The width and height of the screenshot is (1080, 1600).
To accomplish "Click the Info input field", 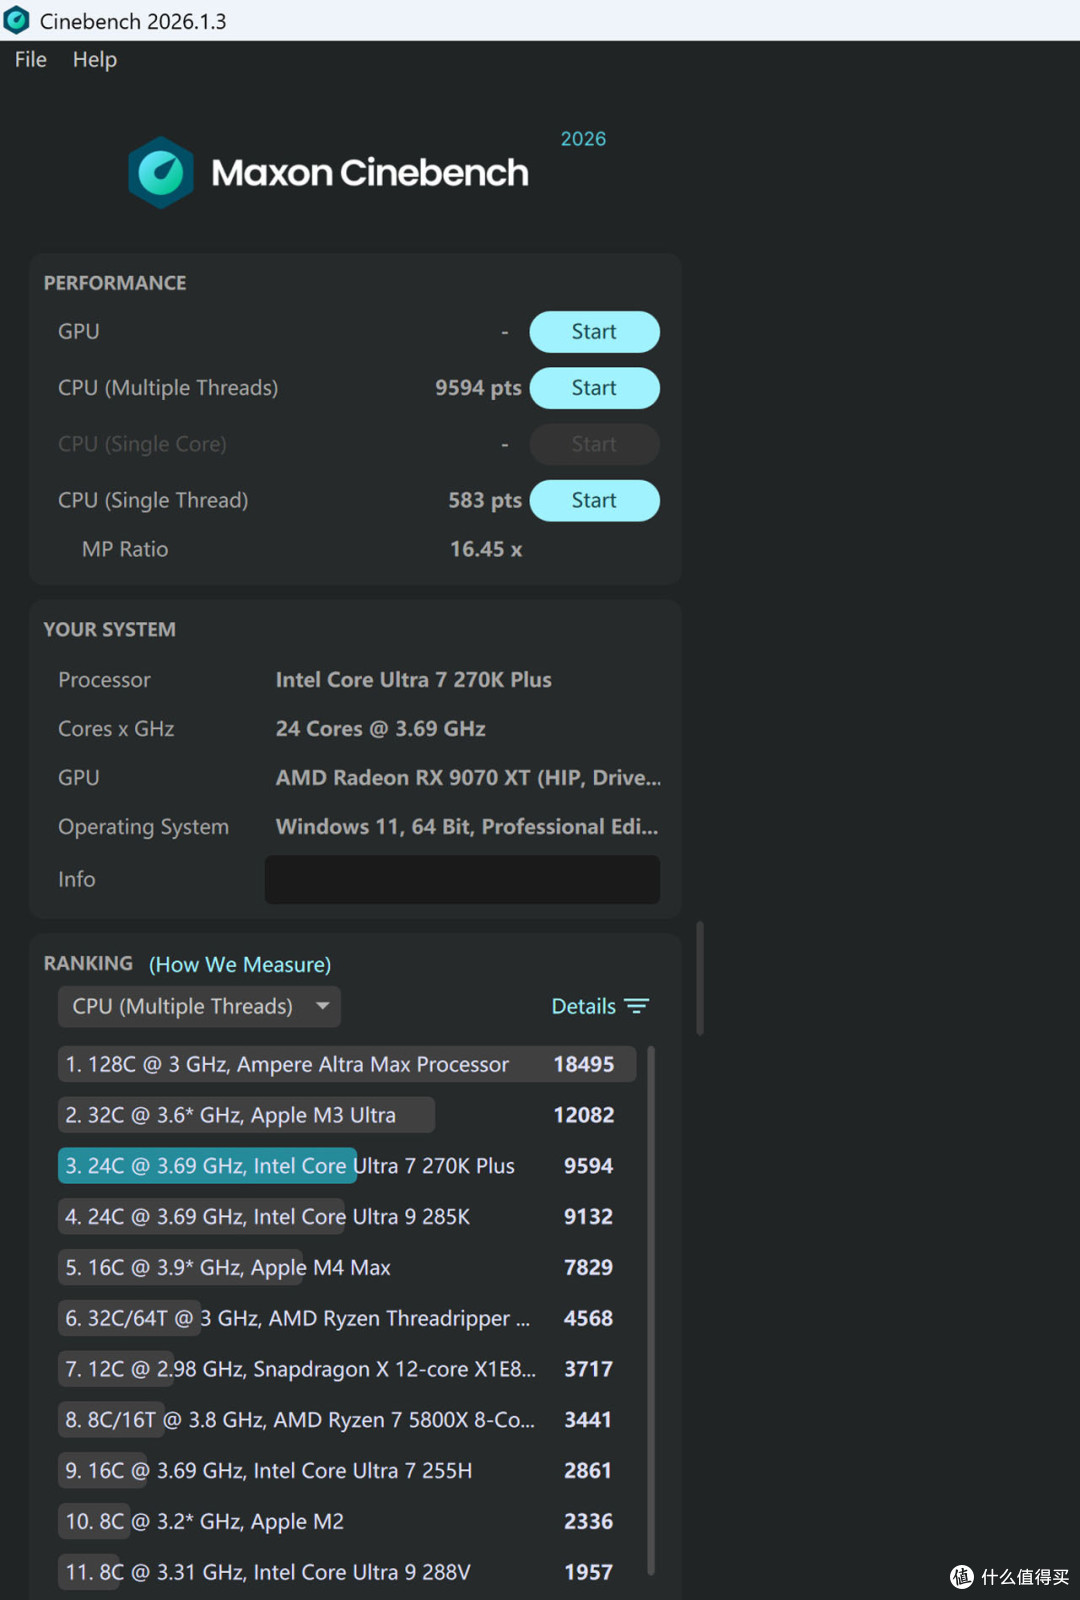I will click(462, 880).
